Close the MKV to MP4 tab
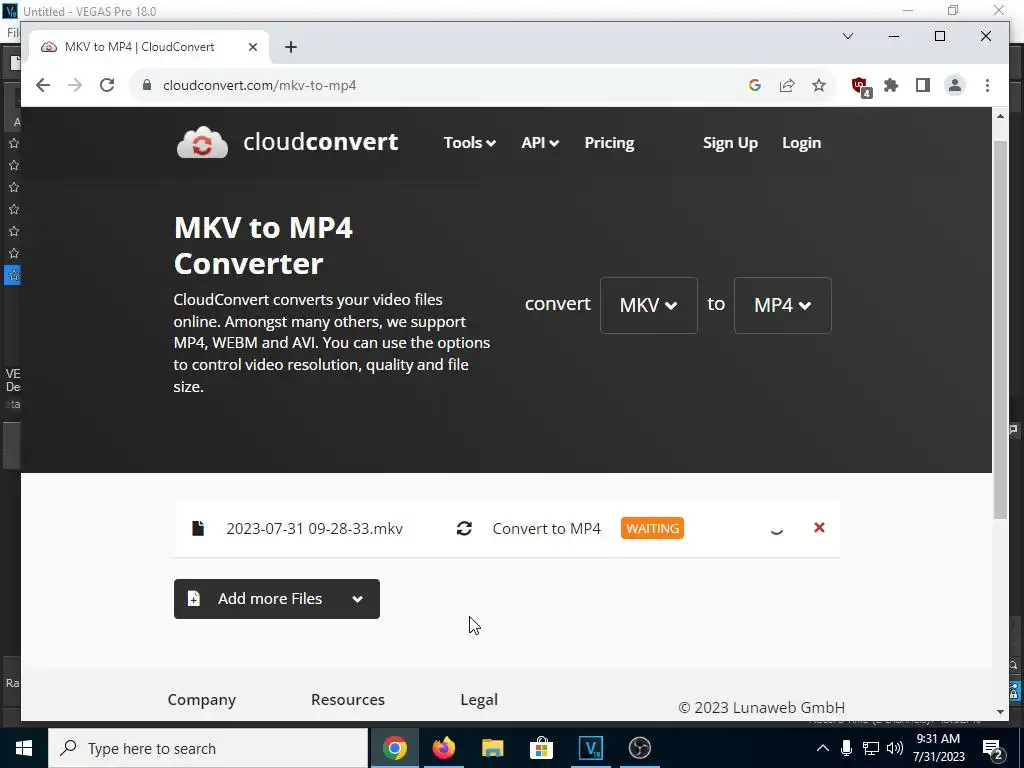This screenshot has height=768, width=1024. coord(253,47)
